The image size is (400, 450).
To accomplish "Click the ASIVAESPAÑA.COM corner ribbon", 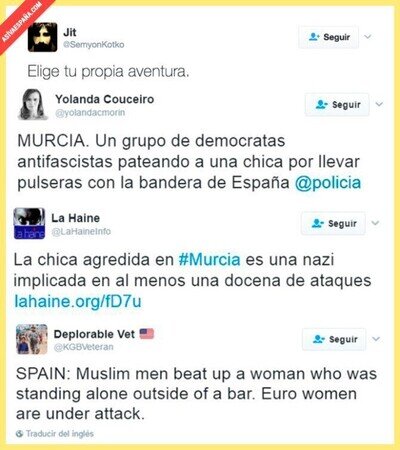I will 23,23.
